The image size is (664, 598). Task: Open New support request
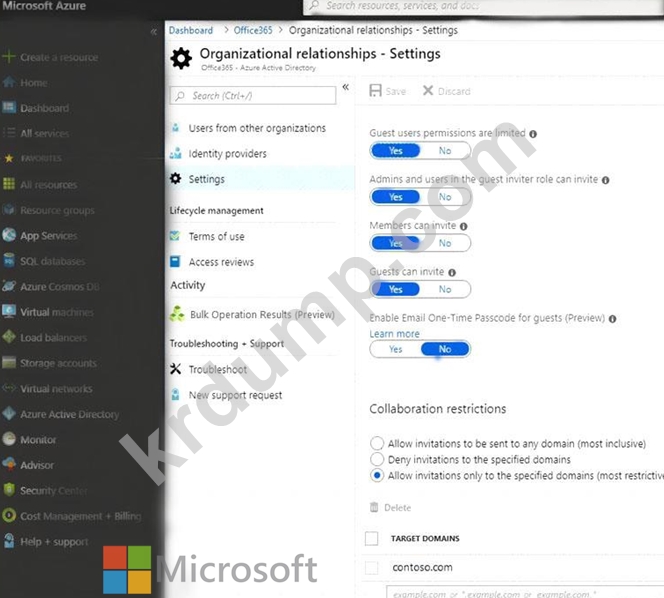(x=235, y=395)
